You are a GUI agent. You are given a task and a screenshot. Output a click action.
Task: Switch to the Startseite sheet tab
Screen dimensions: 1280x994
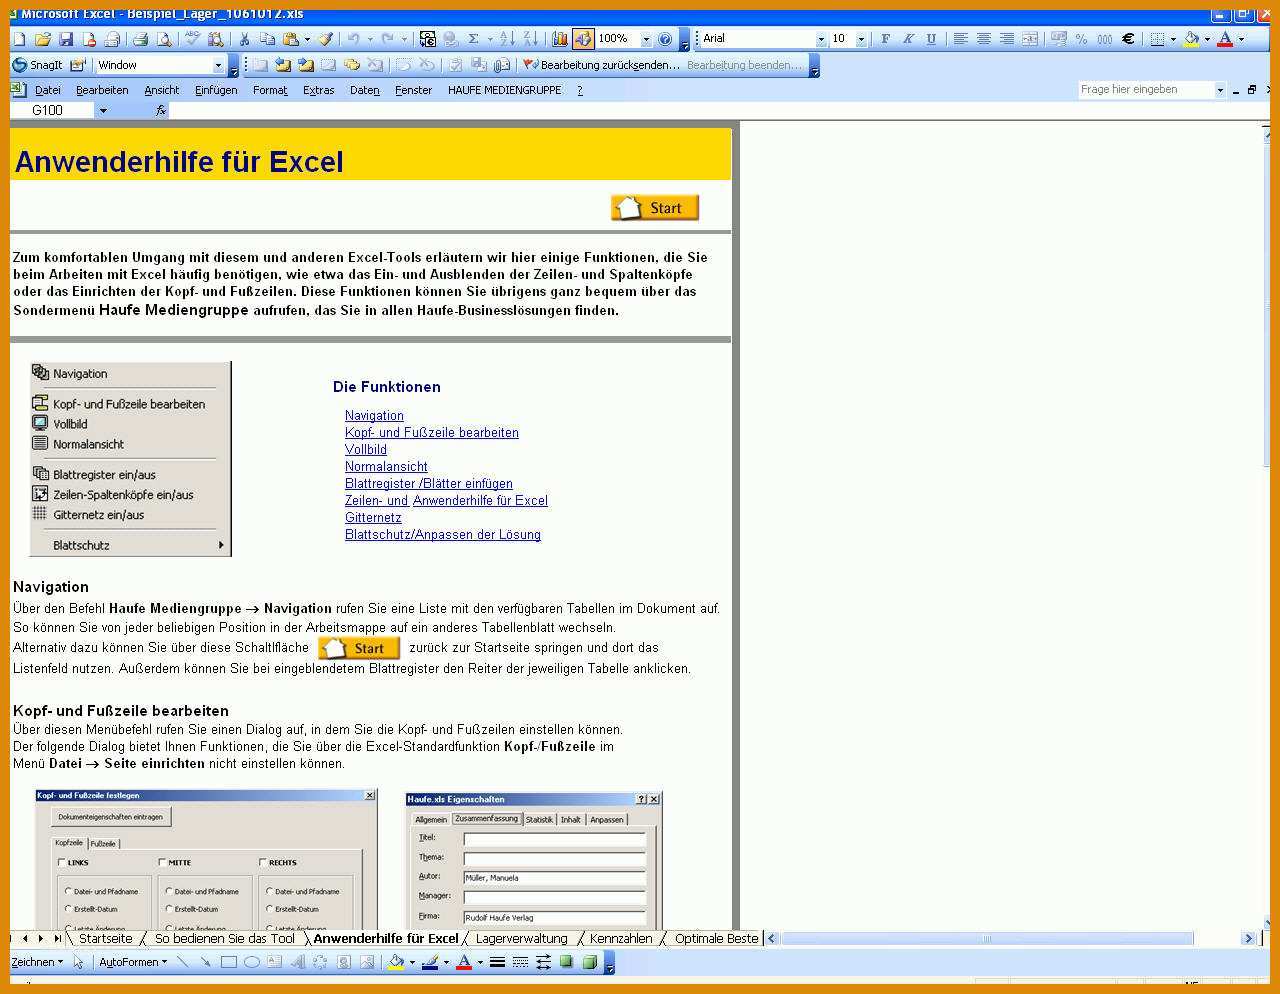tap(105, 938)
